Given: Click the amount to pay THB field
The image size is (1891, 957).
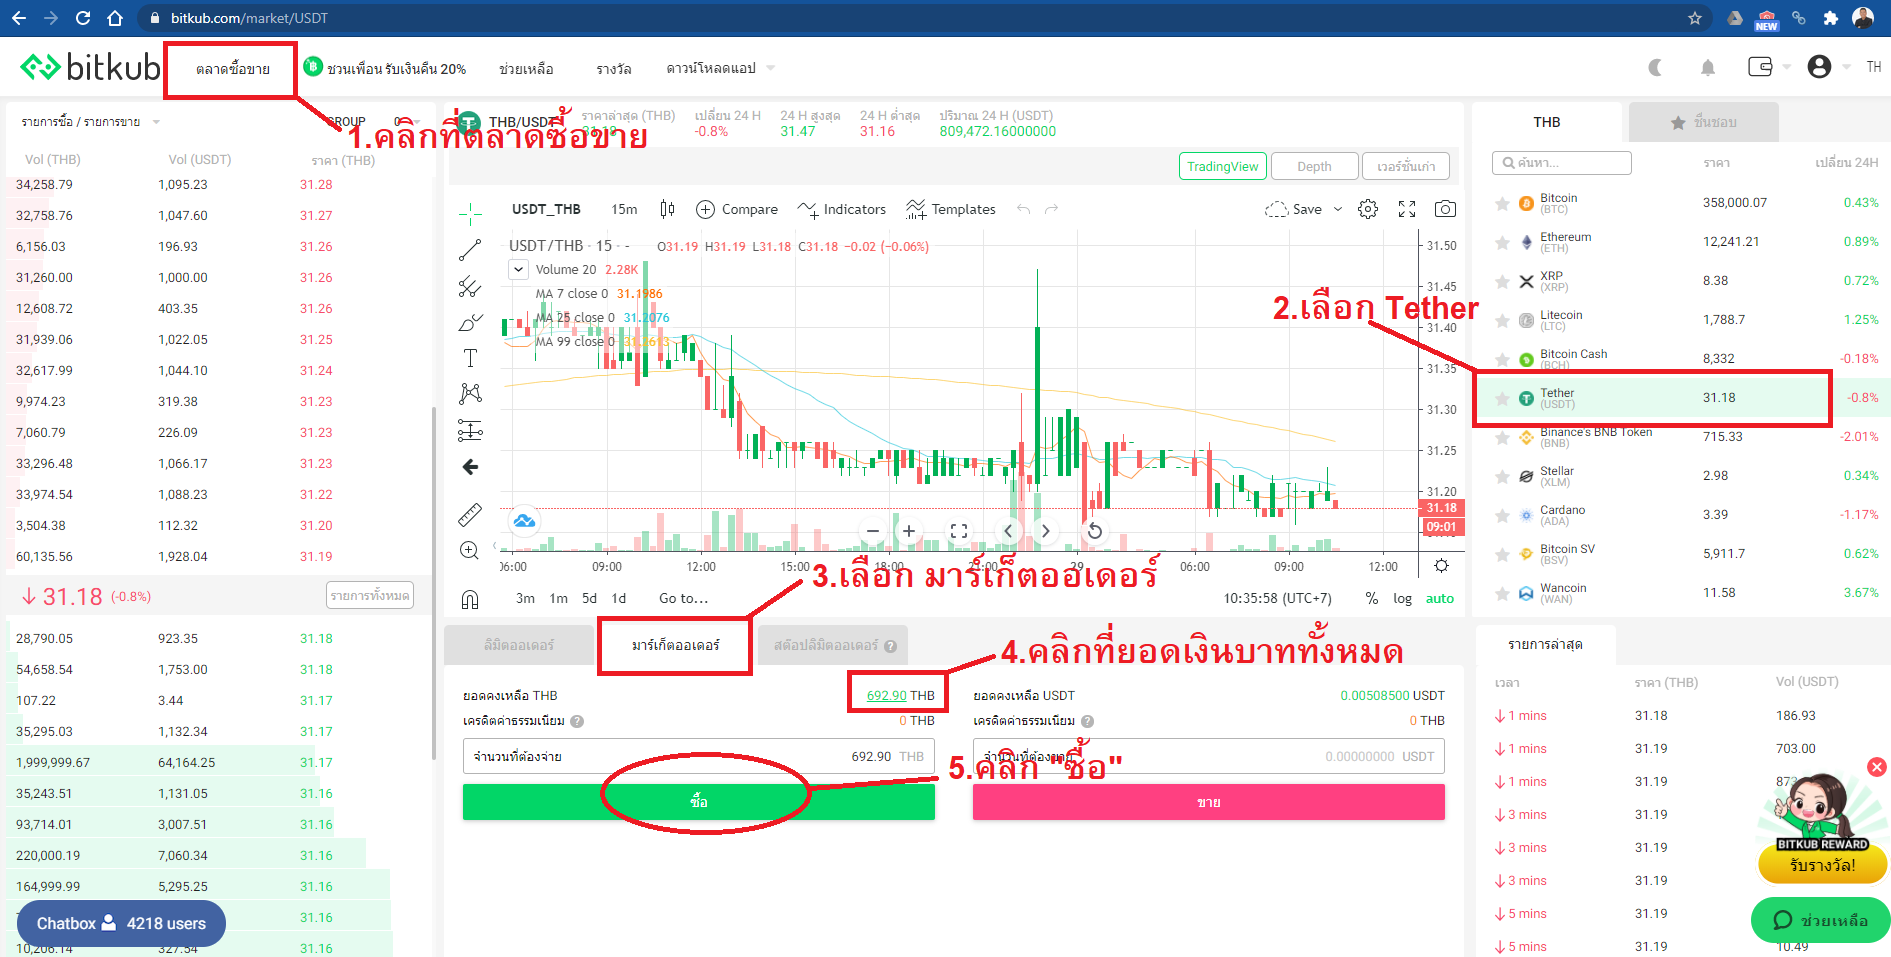Looking at the screenshot, I should pos(698,756).
